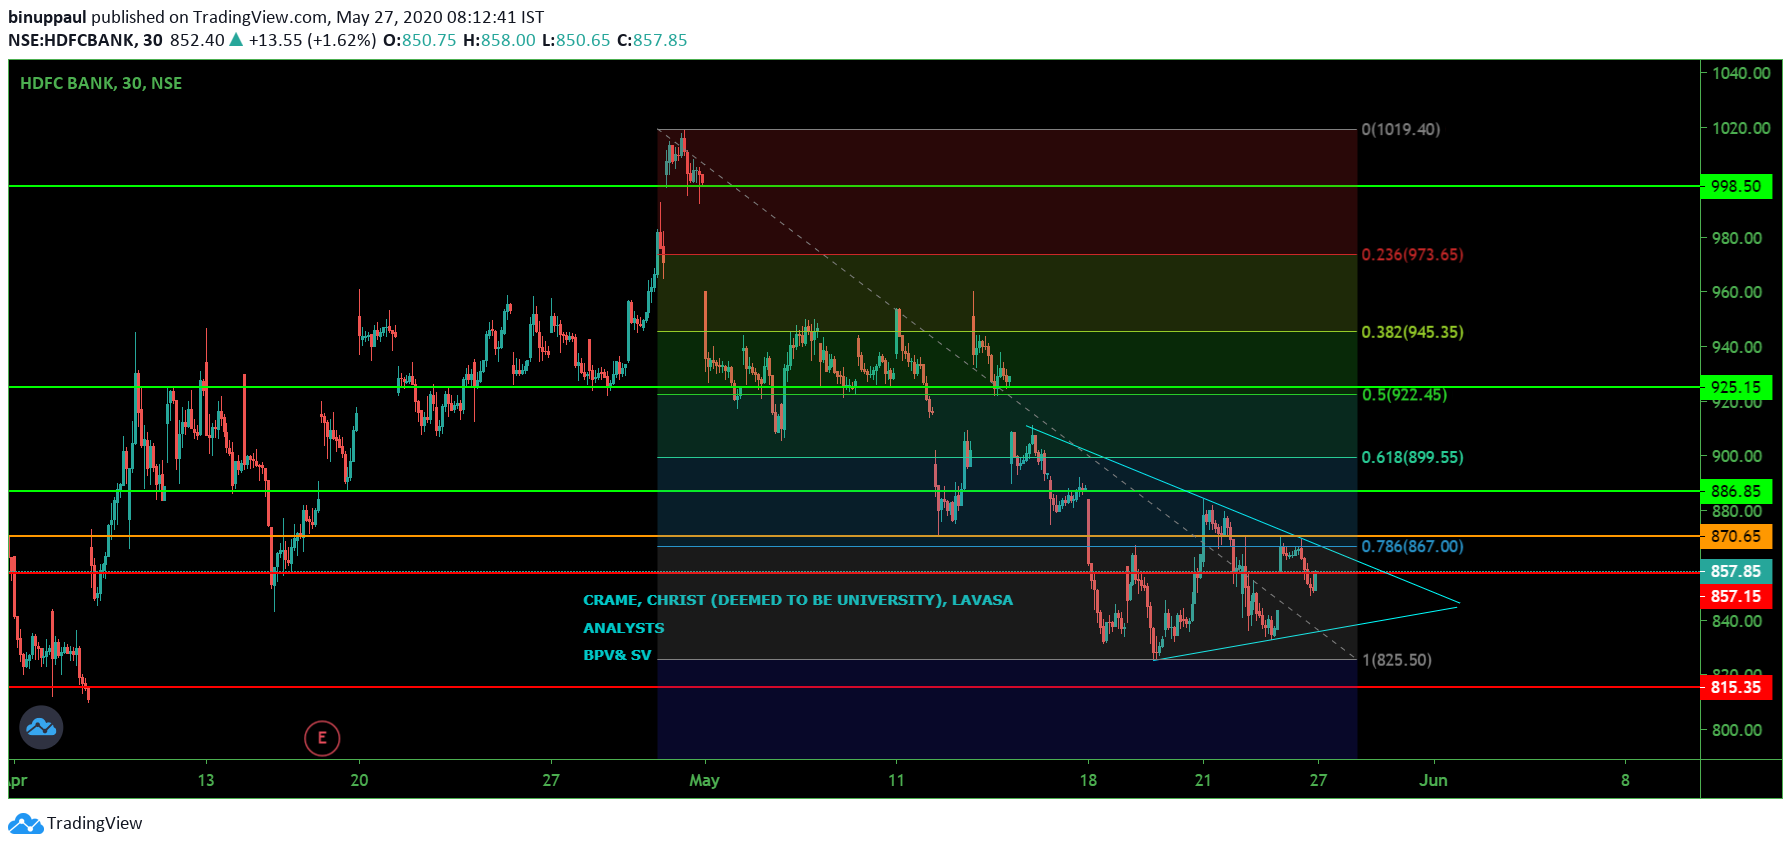Select the 886.85 green price label
This screenshot has width=1791, height=848.
pyautogui.click(x=1736, y=491)
